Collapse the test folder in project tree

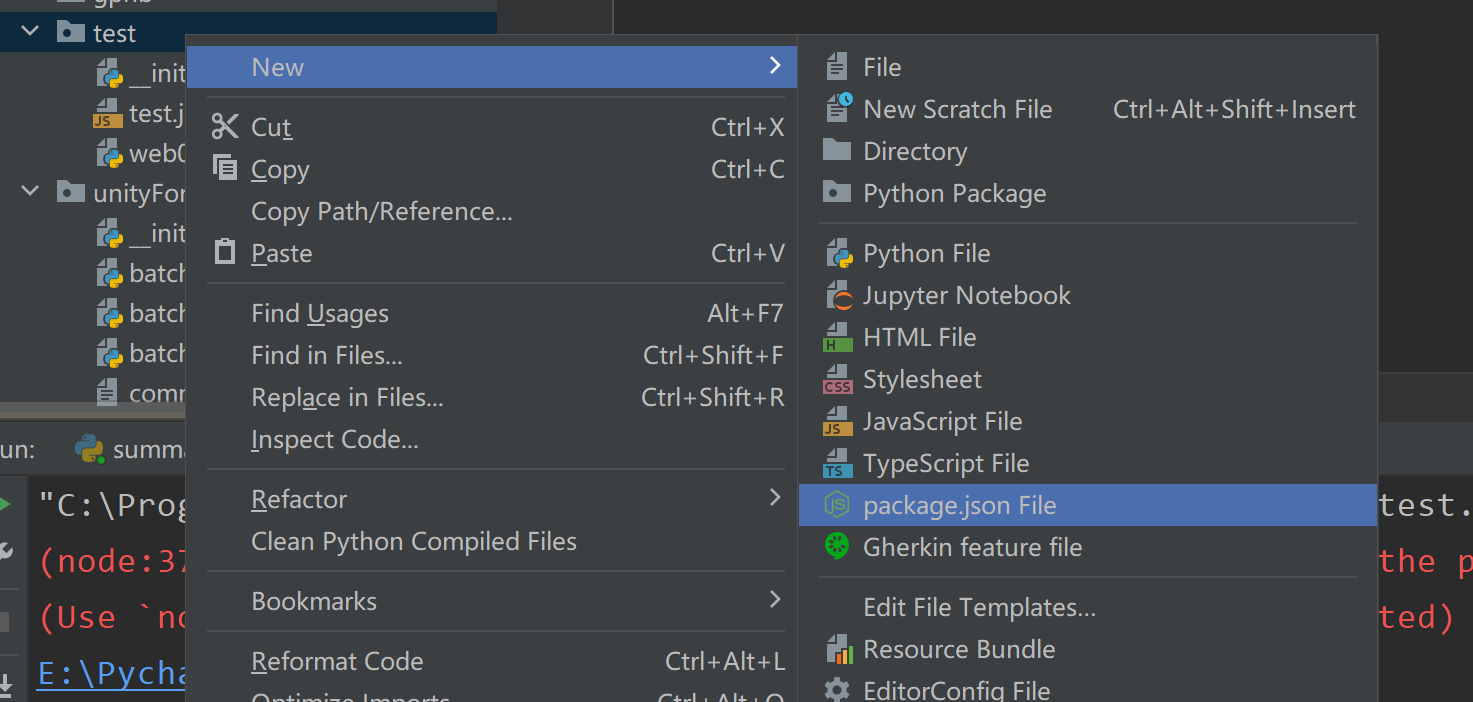click(30, 32)
